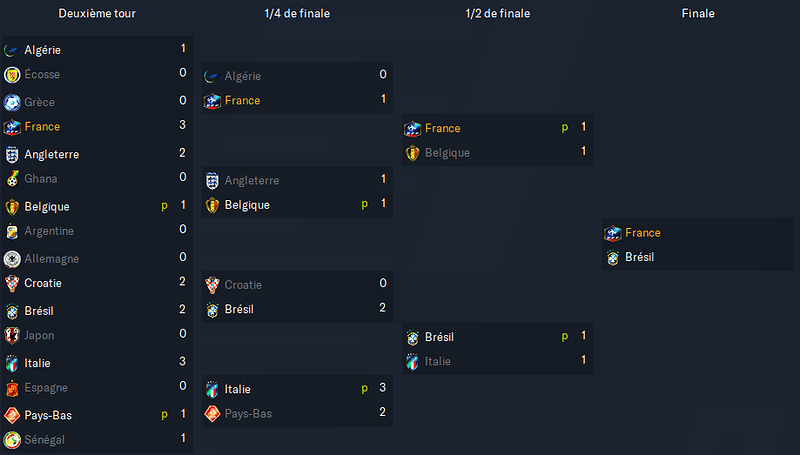Select Belgique in the 1/2 de finale

point(447,153)
